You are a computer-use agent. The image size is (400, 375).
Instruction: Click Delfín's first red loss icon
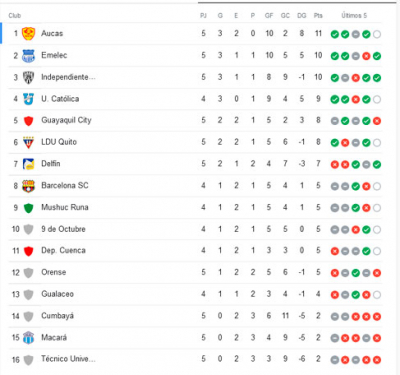pos(335,164)
